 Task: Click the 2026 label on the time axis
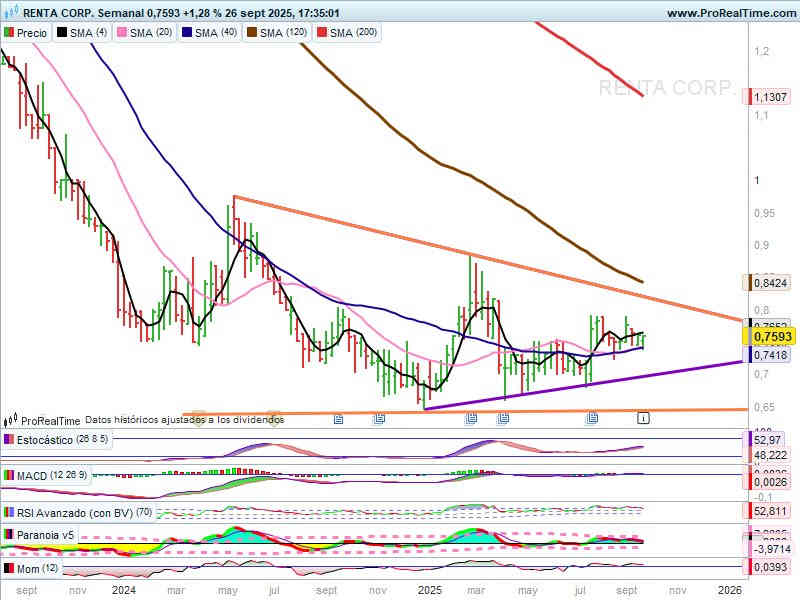click(730, 590)
